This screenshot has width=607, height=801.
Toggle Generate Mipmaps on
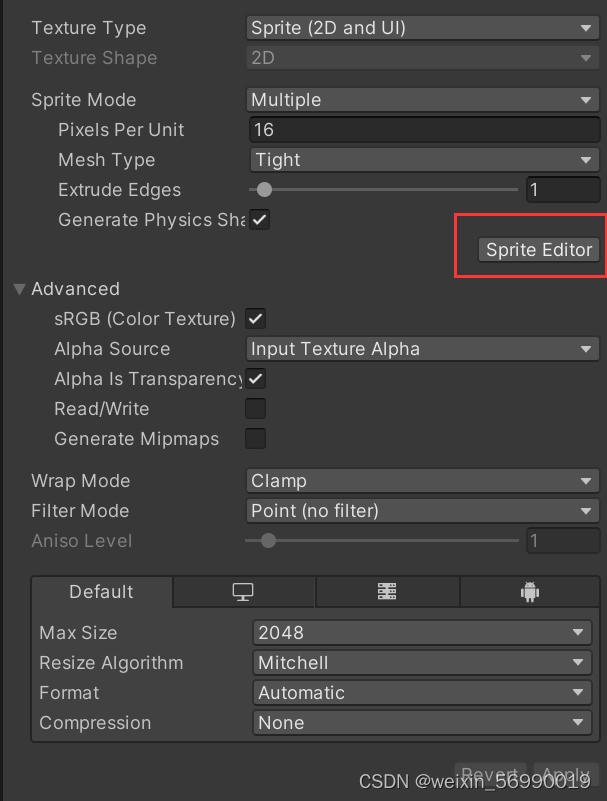point(255,438)
